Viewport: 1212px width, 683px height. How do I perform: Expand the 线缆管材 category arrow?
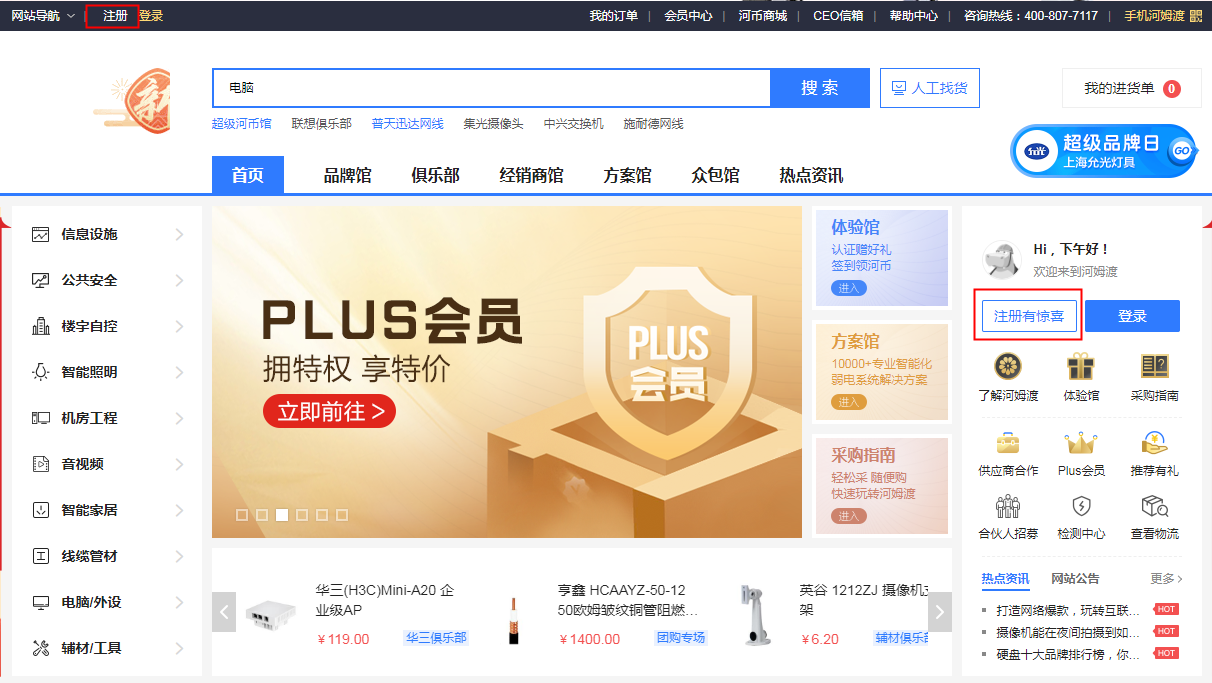(180, 556)
